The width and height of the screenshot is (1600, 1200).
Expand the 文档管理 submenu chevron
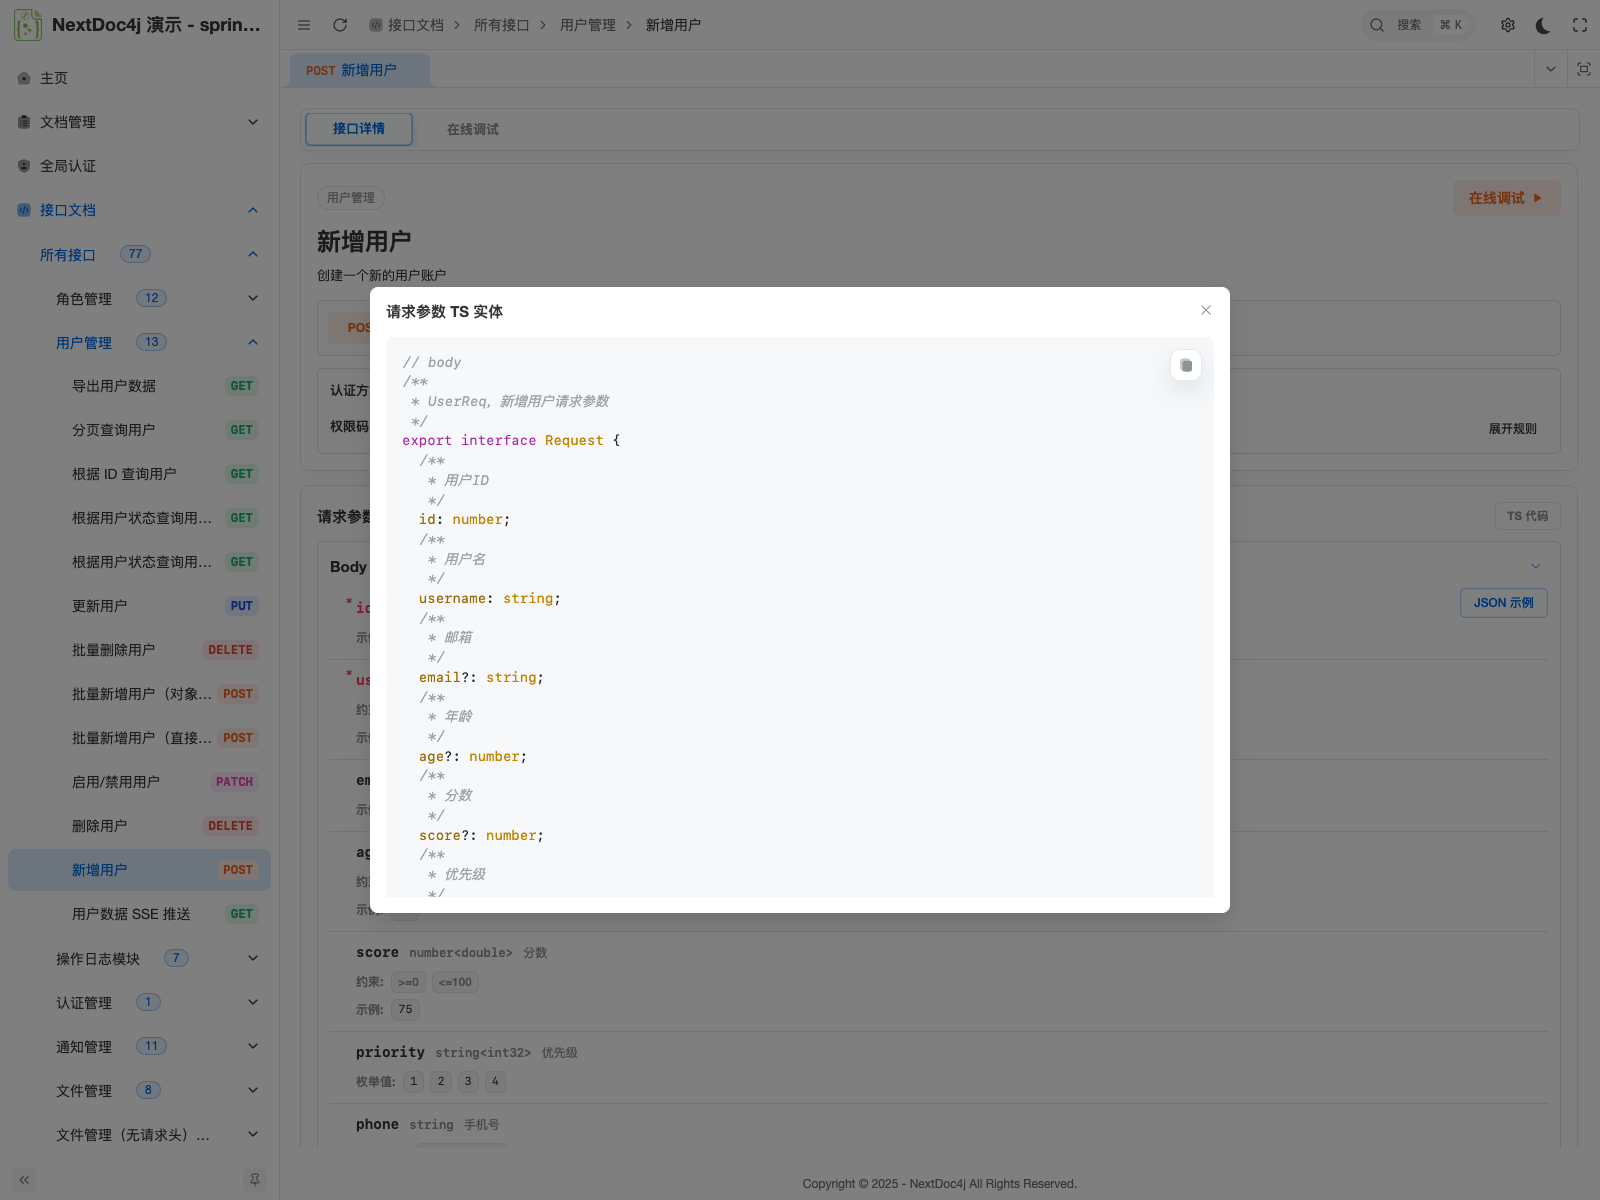tap(253, 122)
